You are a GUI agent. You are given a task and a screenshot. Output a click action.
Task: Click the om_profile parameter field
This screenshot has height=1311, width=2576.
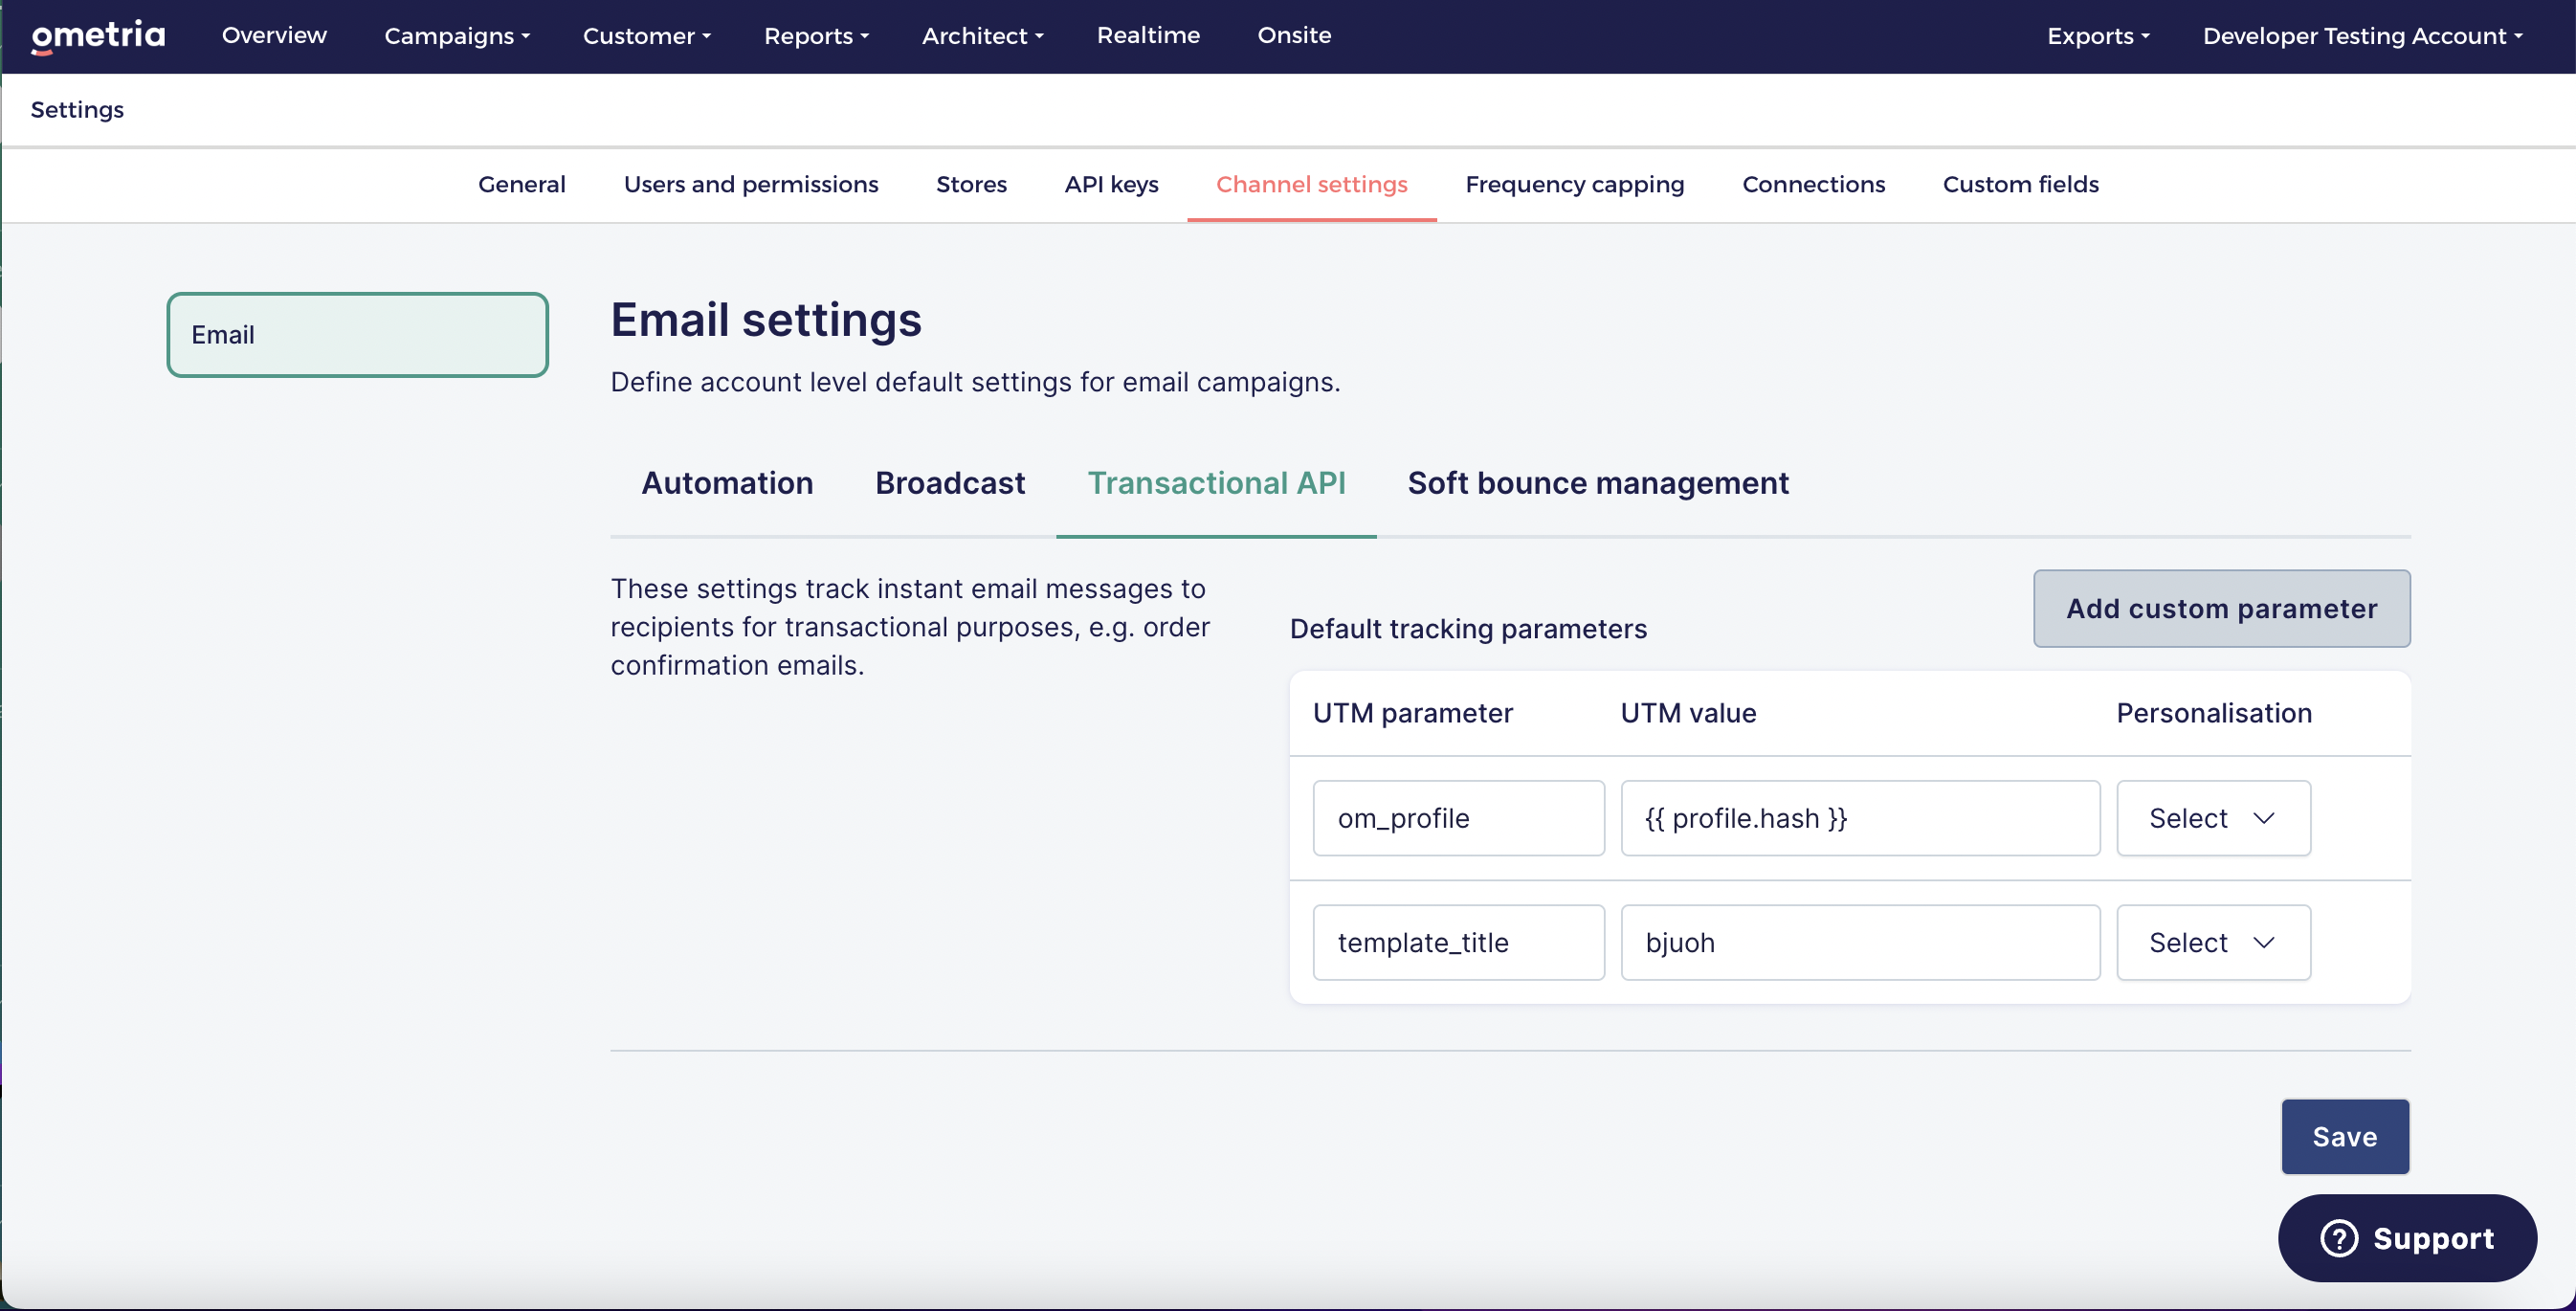pyautogui.click(x=1458, y=818)
